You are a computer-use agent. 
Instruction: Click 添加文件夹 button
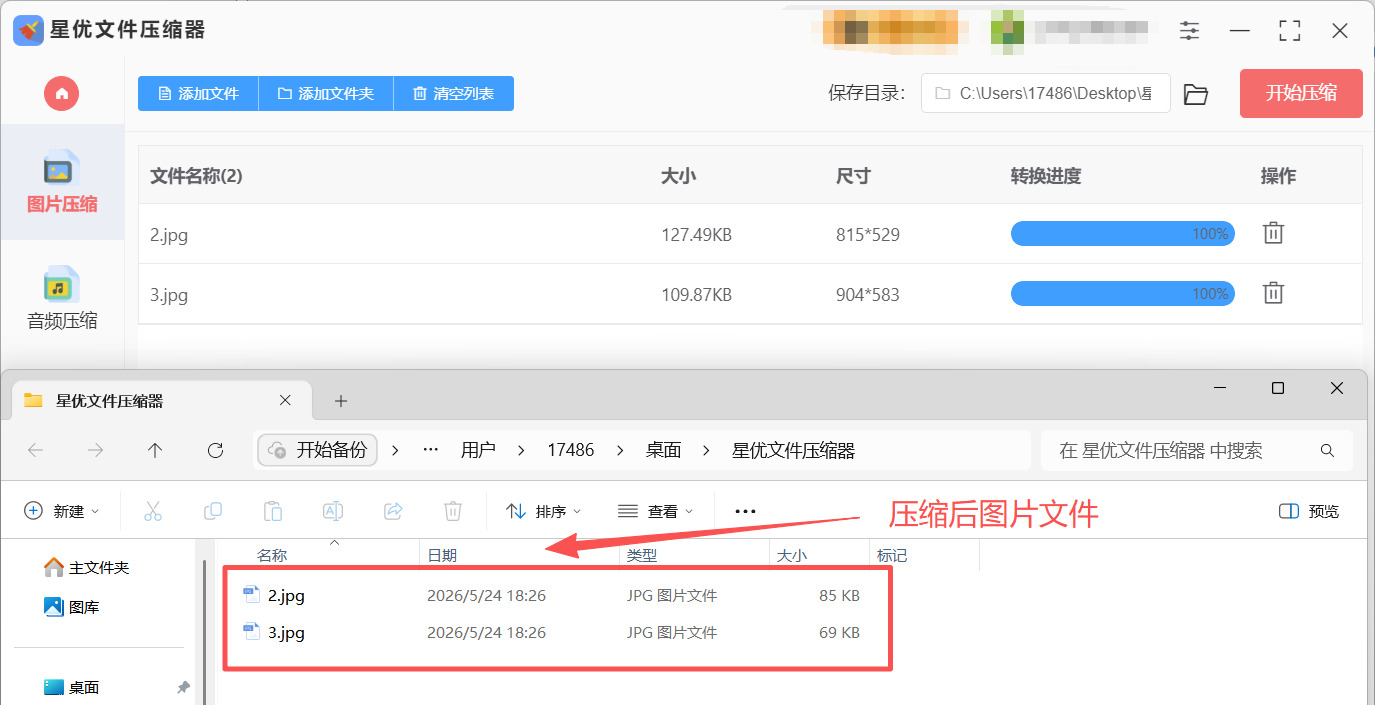tap(326, 93)
